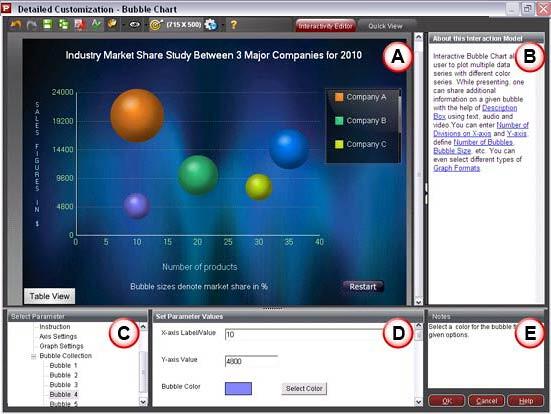
Task: Click the red PDF export icon
Action: click(80, 25)
